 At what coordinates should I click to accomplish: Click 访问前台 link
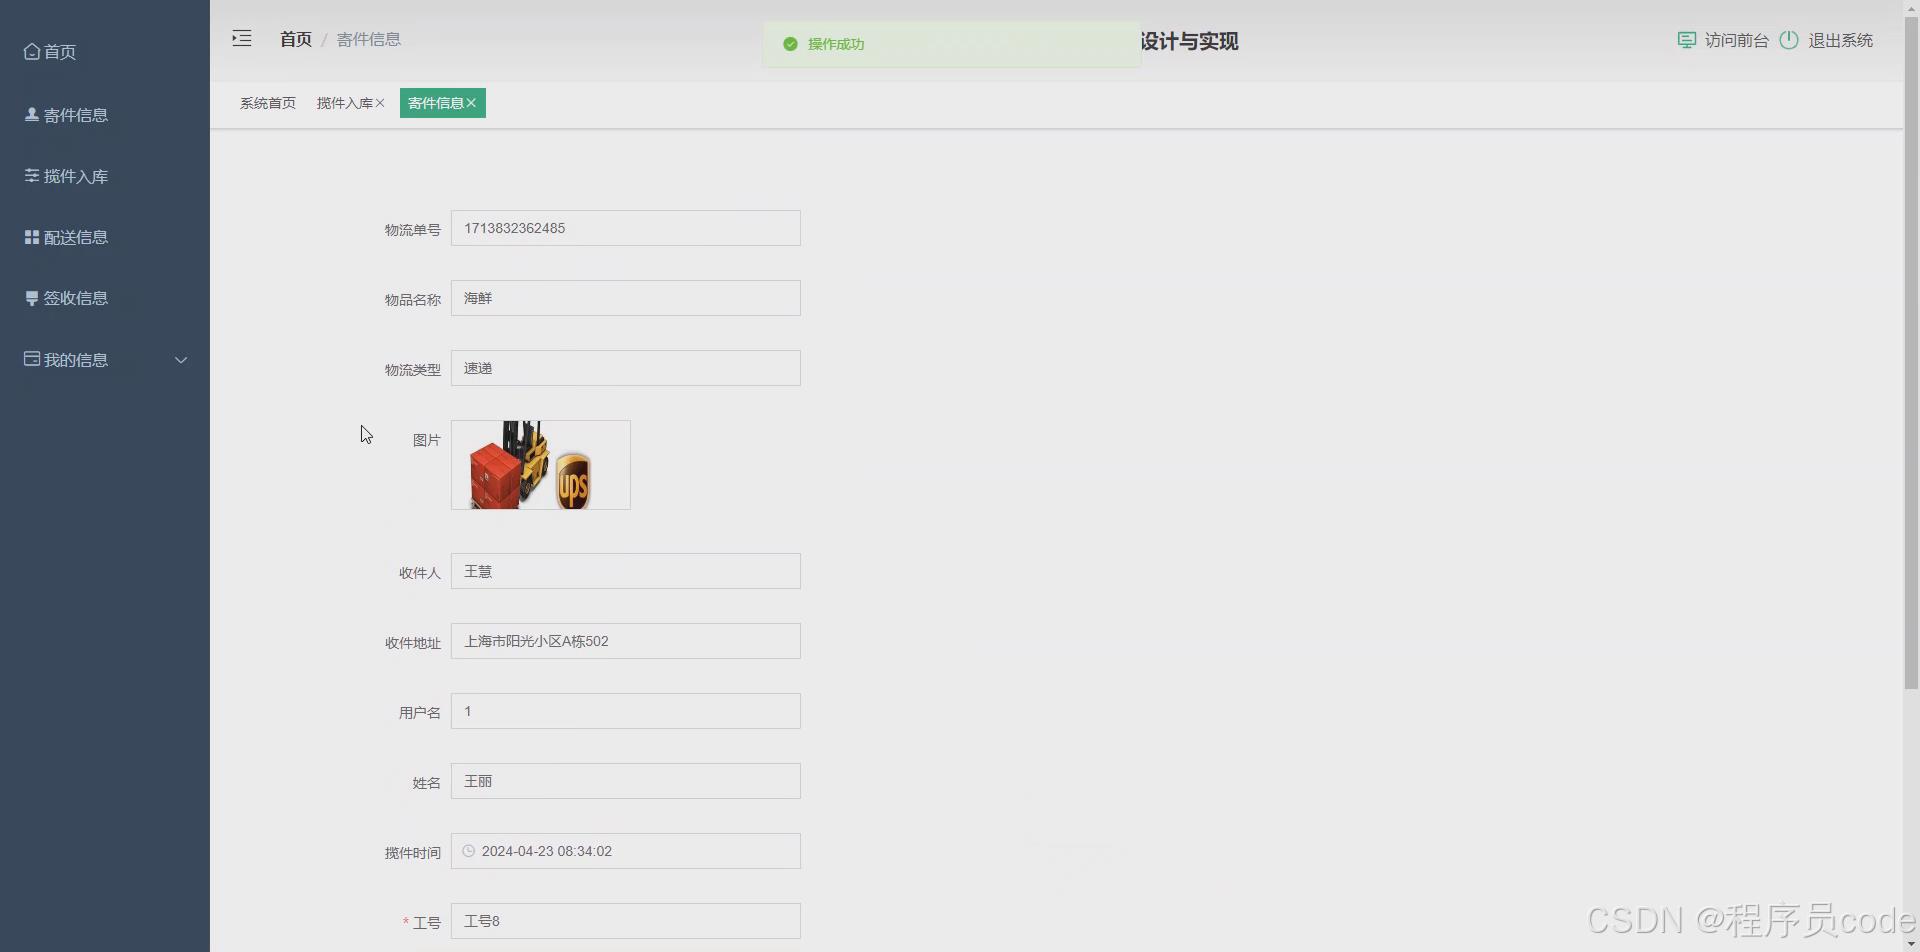point(1737,40)
